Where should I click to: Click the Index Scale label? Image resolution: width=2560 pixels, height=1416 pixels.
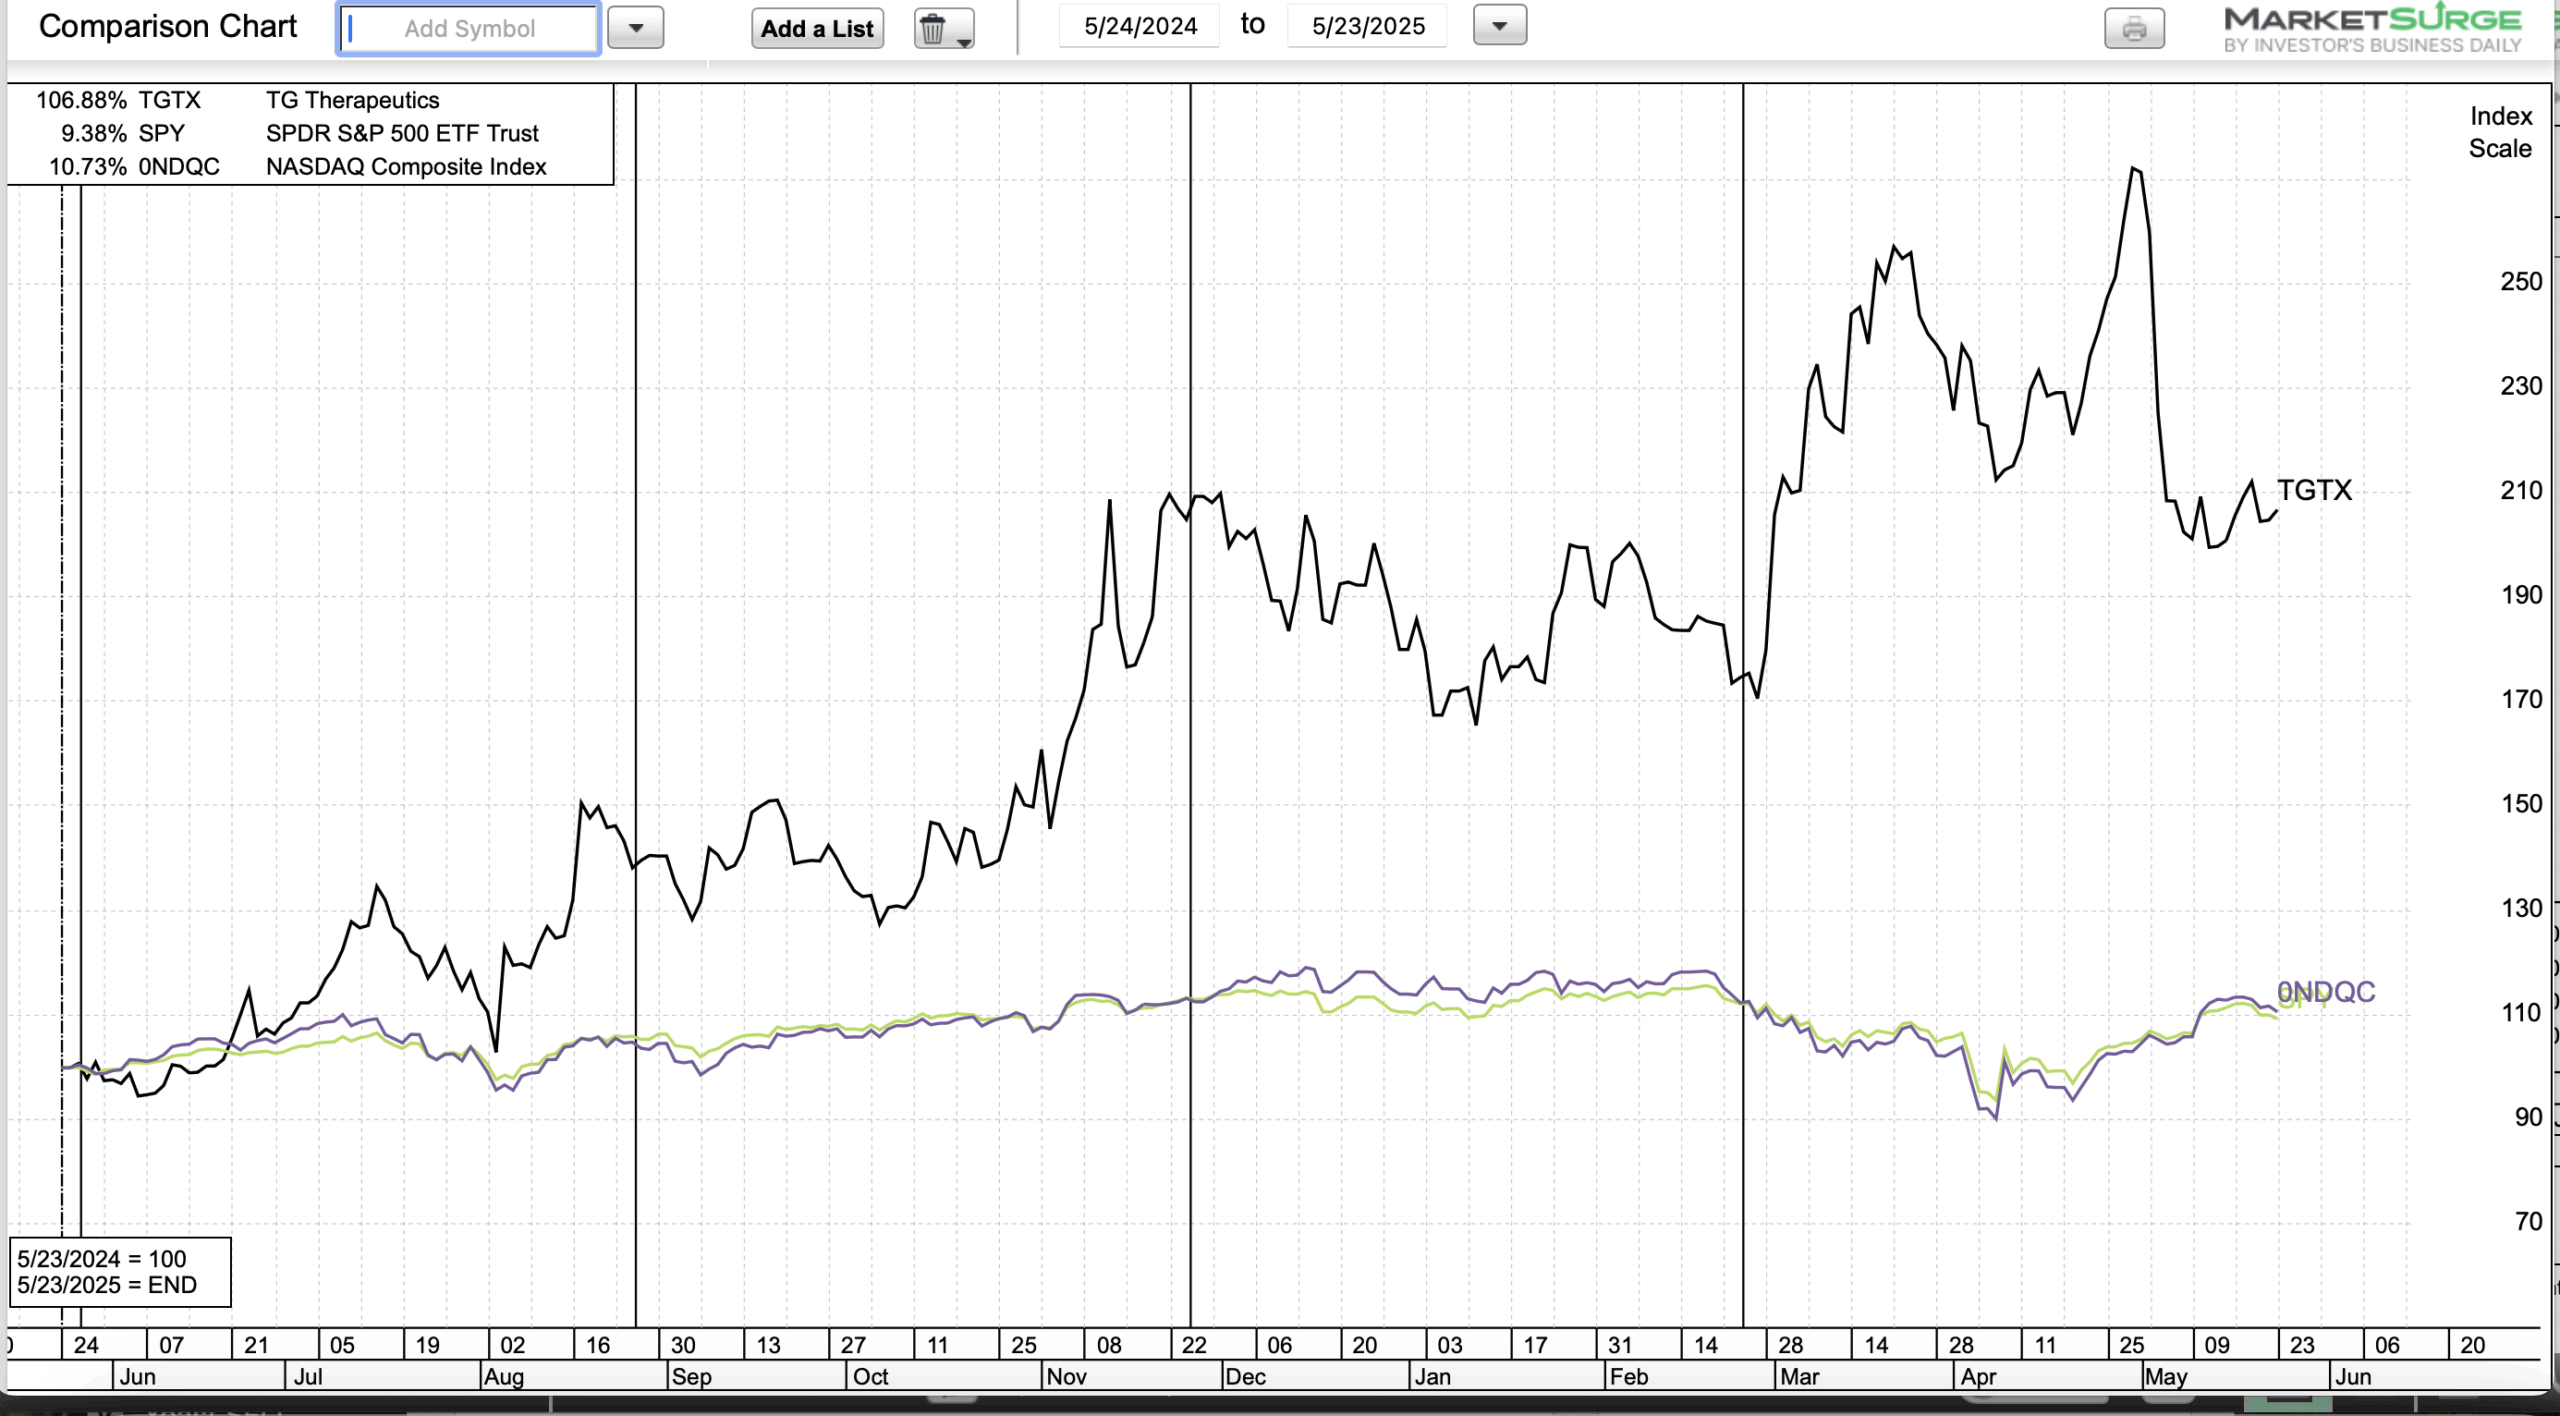(x=2499, y=132)
